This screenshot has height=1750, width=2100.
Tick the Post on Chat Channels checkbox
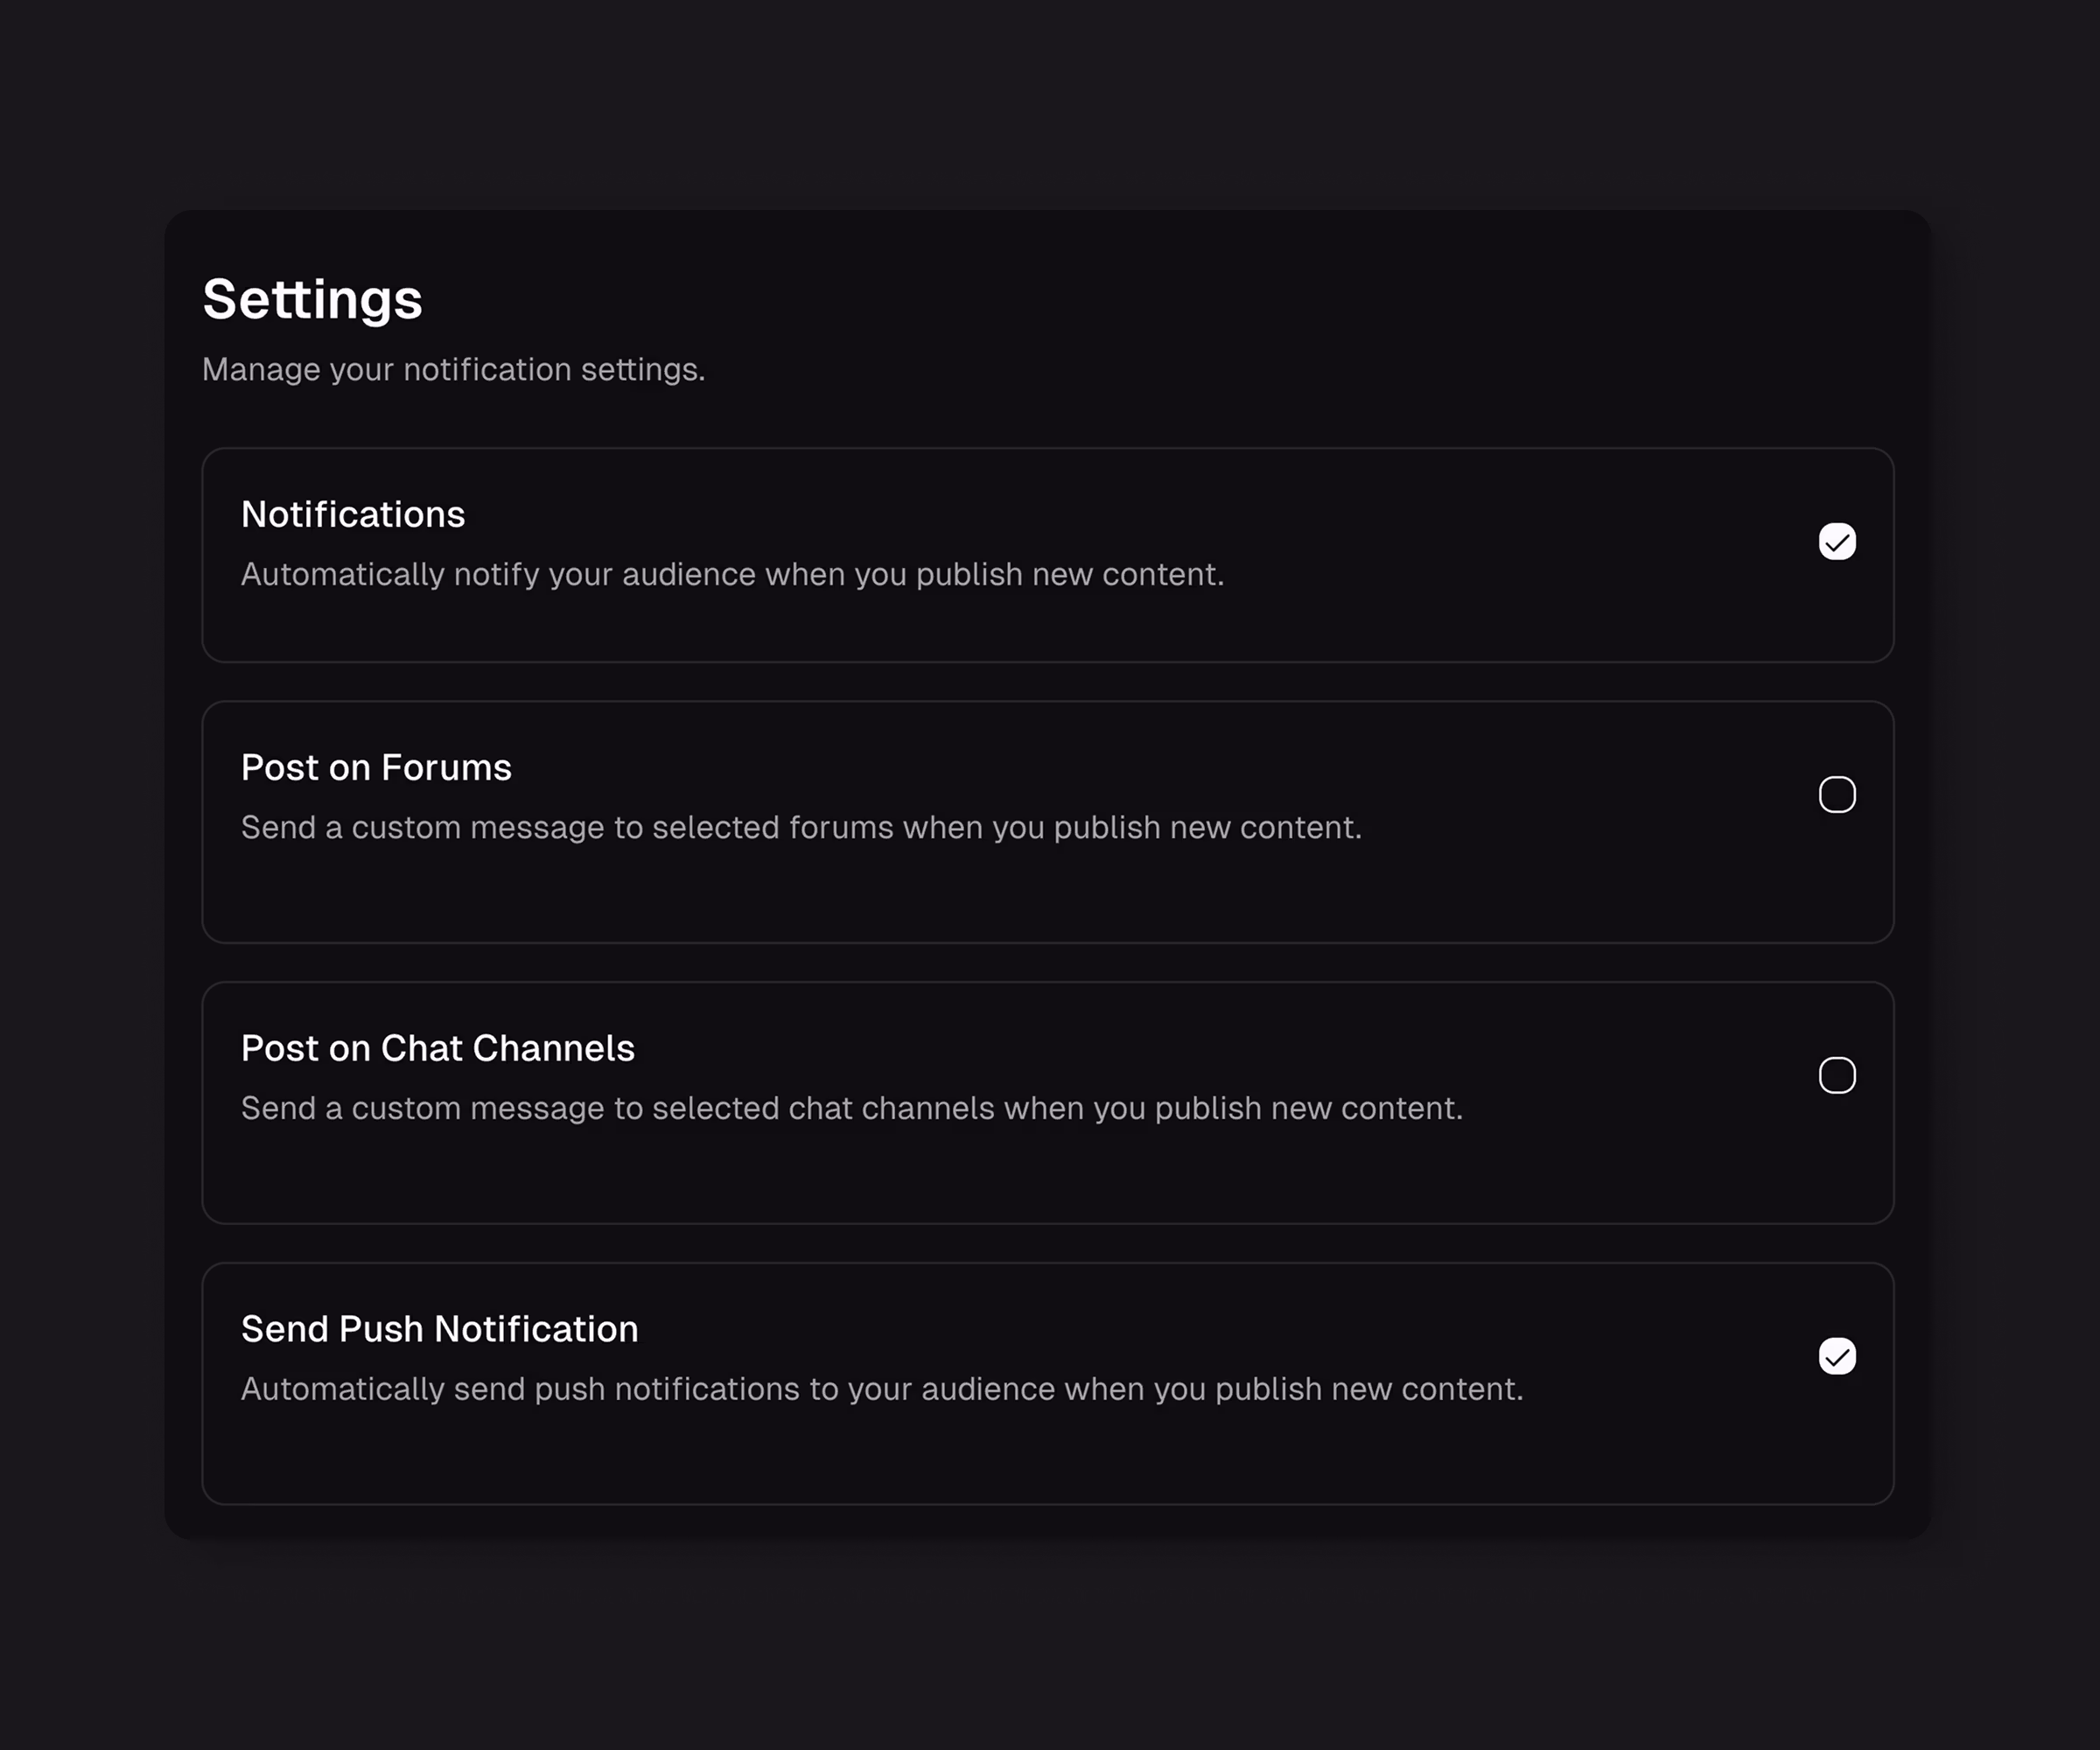[1836, 1076]
